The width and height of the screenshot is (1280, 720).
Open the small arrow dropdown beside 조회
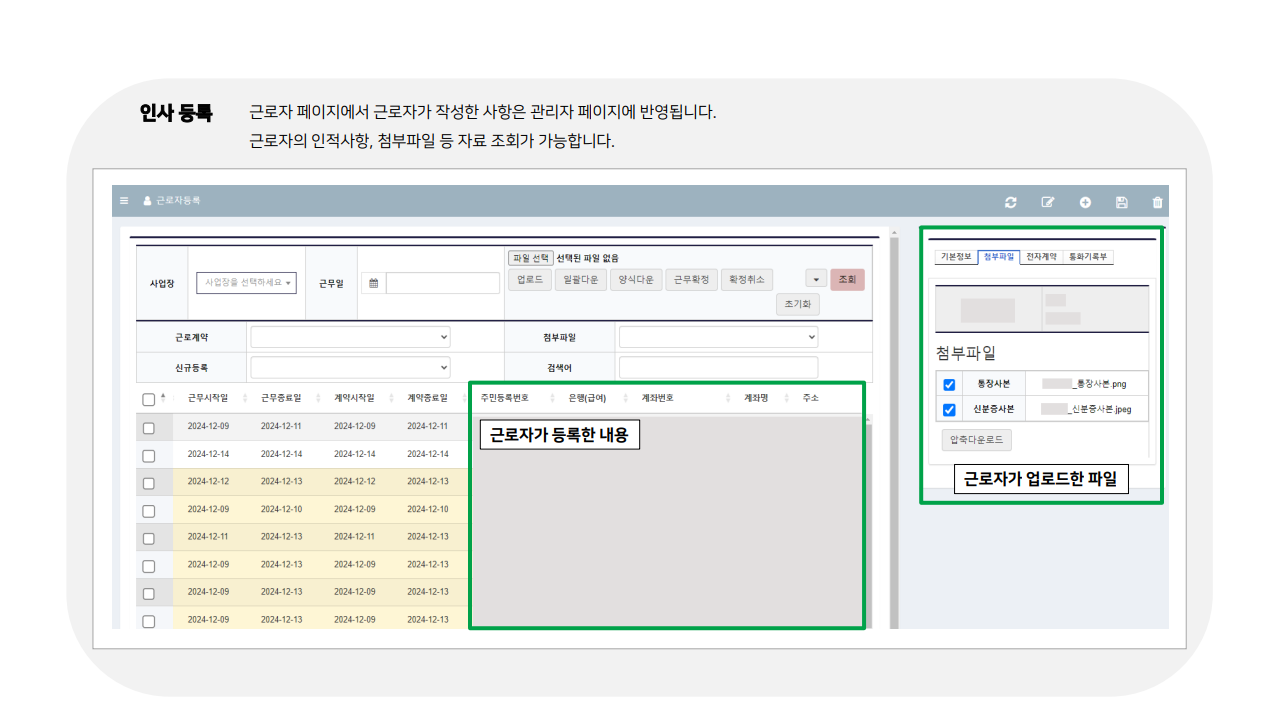(x=815, y=279)
